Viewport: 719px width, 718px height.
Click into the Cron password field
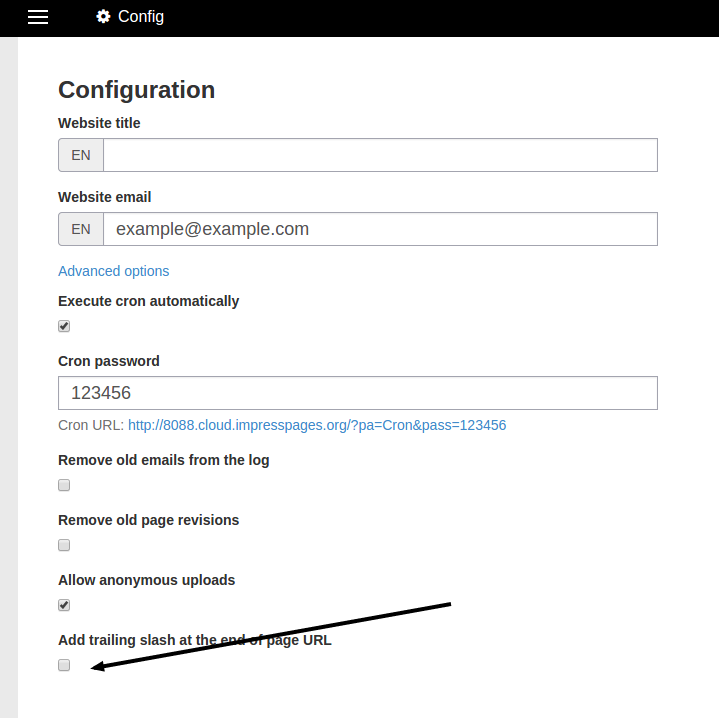pyautogui.click(x=358, y=393)
